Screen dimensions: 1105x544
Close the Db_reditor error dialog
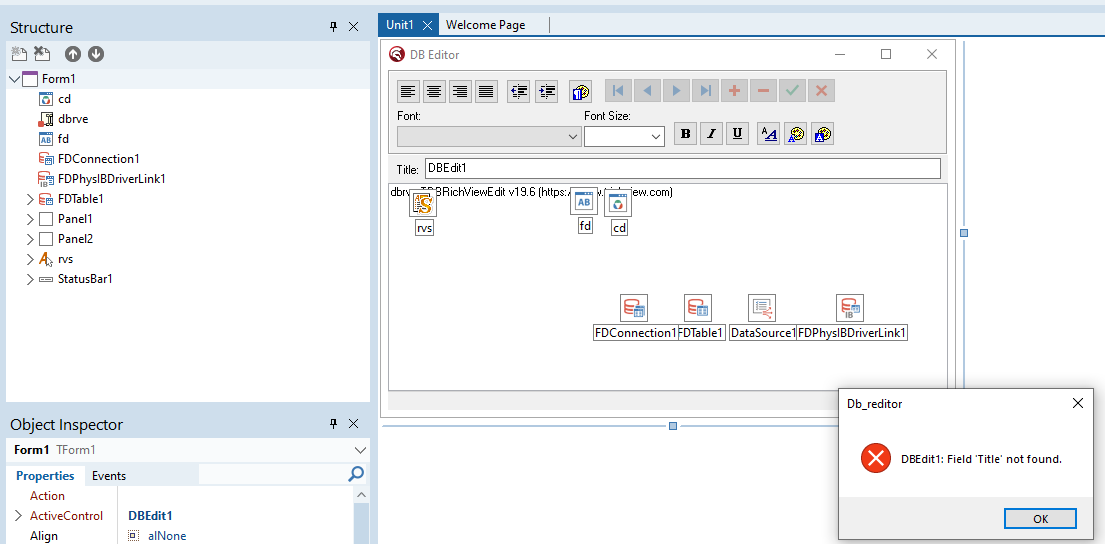pyautogui.click(x=1078, y=403)
